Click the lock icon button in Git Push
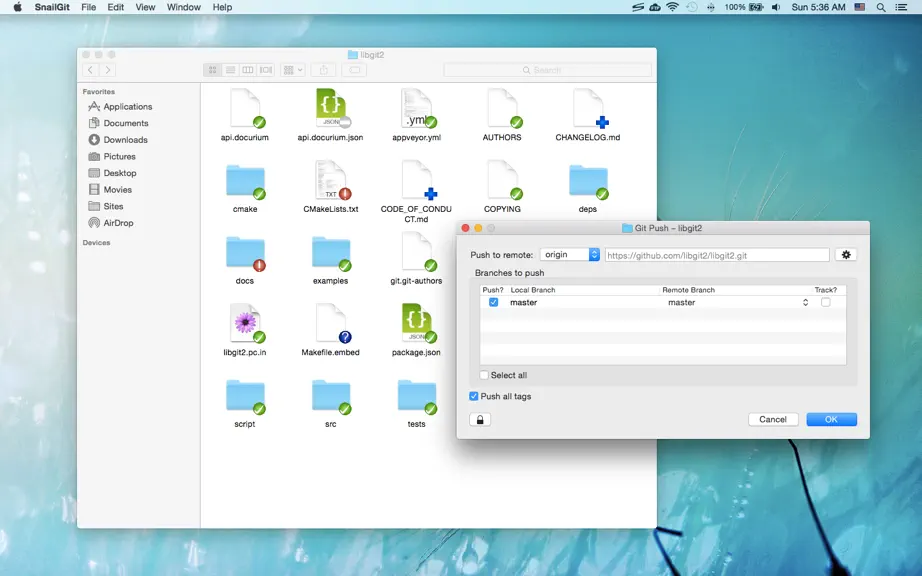This screenshot has width=922, height=576. point(480,420)
